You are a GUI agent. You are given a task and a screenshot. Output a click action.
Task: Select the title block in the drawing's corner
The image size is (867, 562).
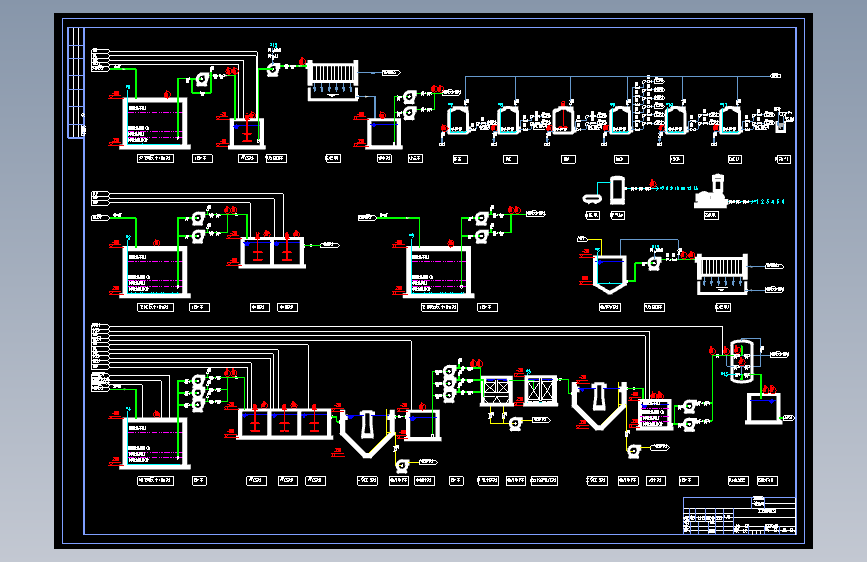(x=739, y=516)
